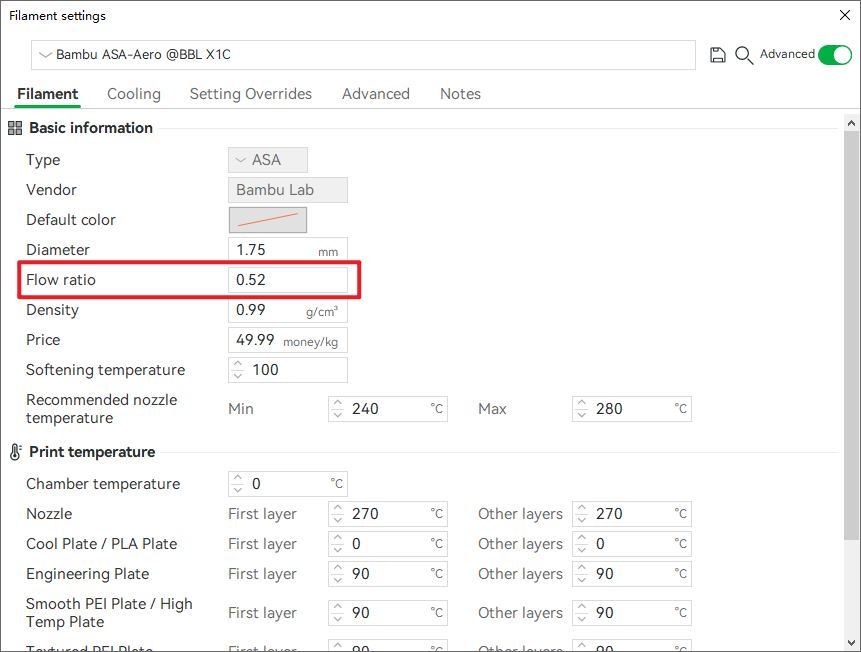This screenshot has height=652, width=861.
Task: Decrease Softening temperature with down arrow
Action: click(x=237, y=376)
